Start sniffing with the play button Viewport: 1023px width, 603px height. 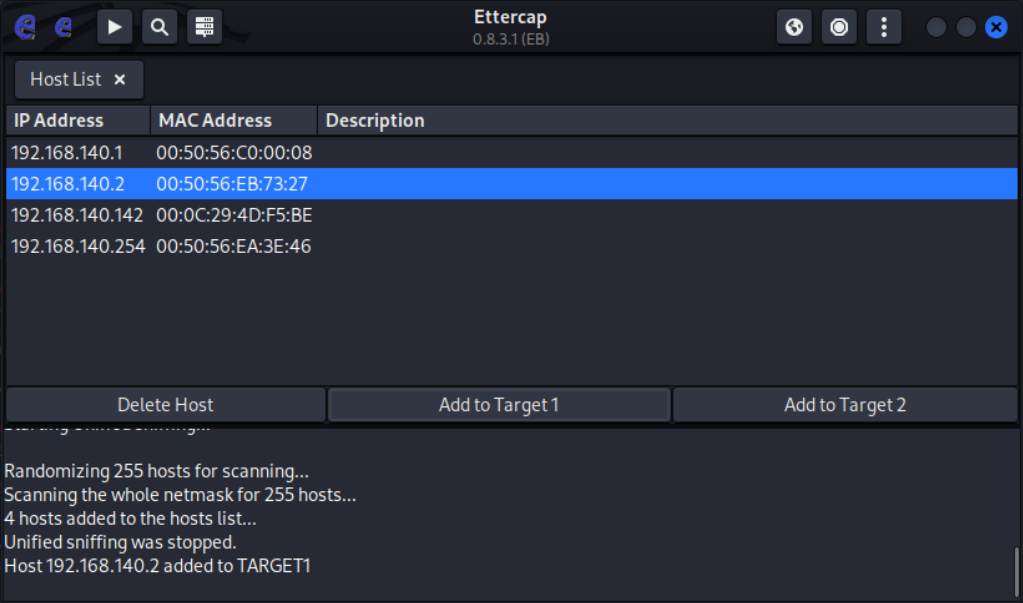coord(114,27)
